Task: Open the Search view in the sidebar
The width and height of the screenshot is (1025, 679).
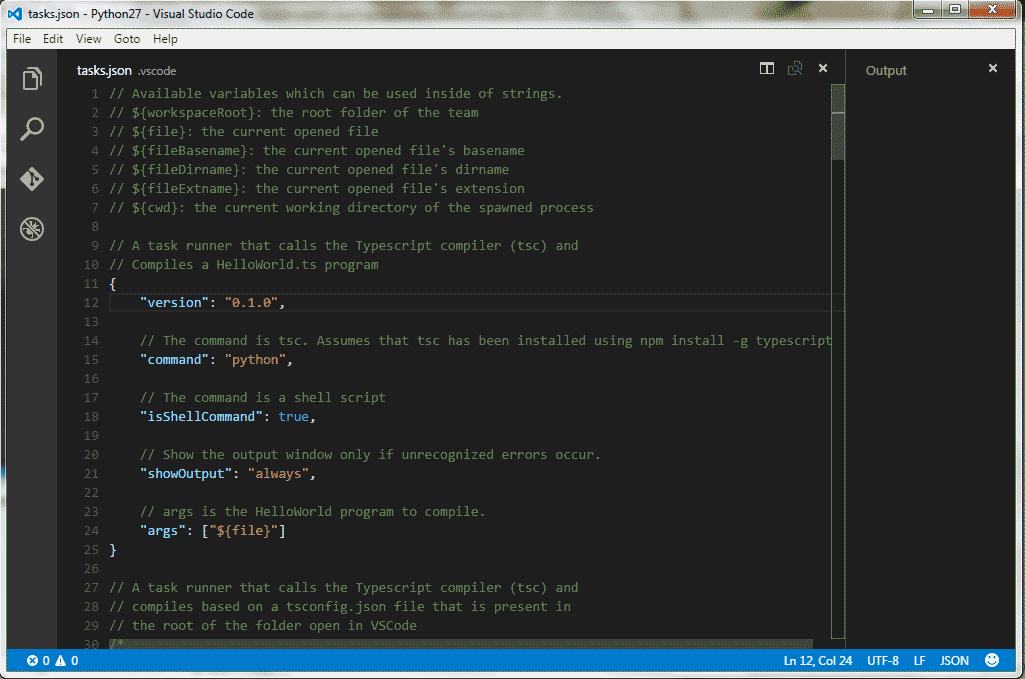Action: pos(31,129)
